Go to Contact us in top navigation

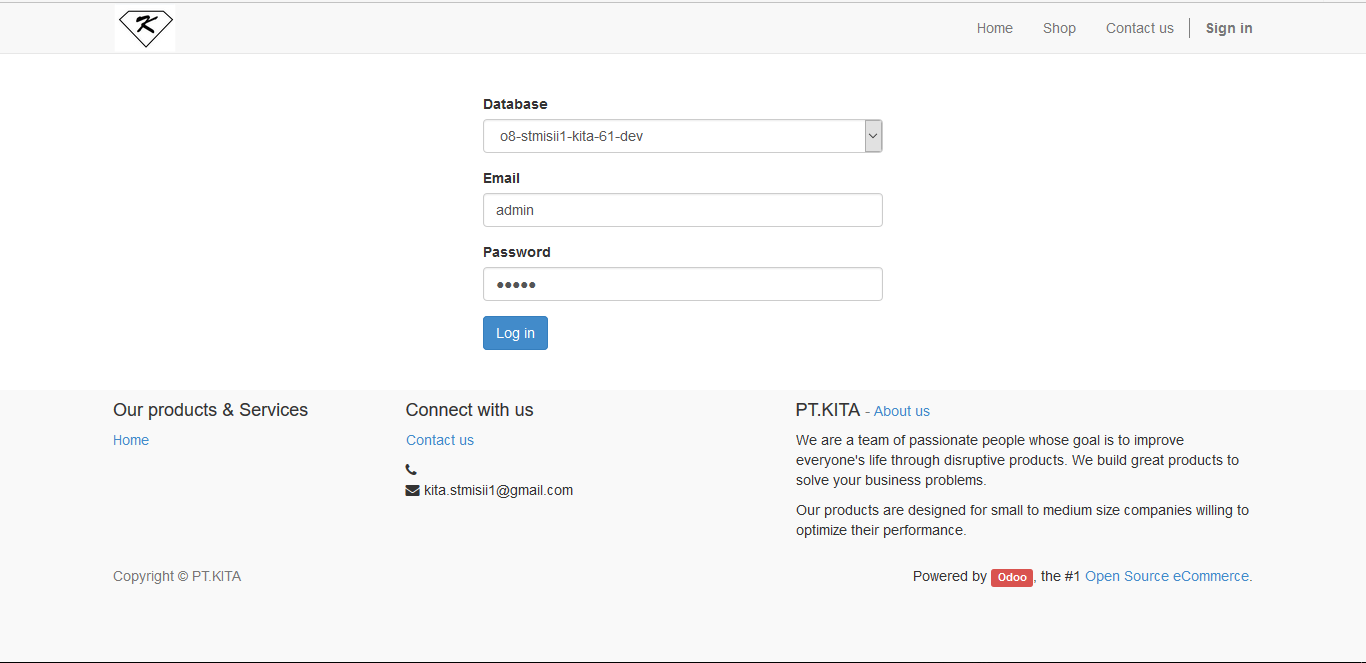[x=1139, y=28]
